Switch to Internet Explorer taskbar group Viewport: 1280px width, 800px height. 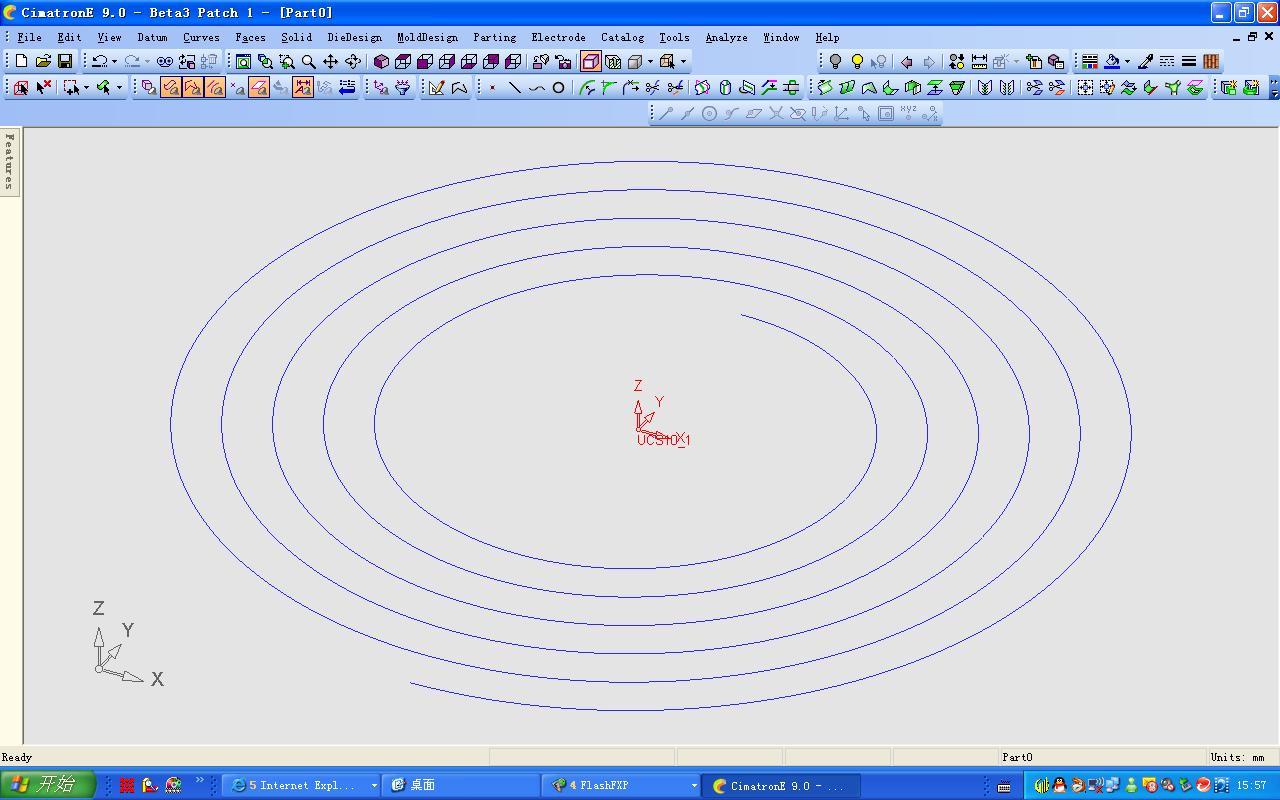coord(301,786)
